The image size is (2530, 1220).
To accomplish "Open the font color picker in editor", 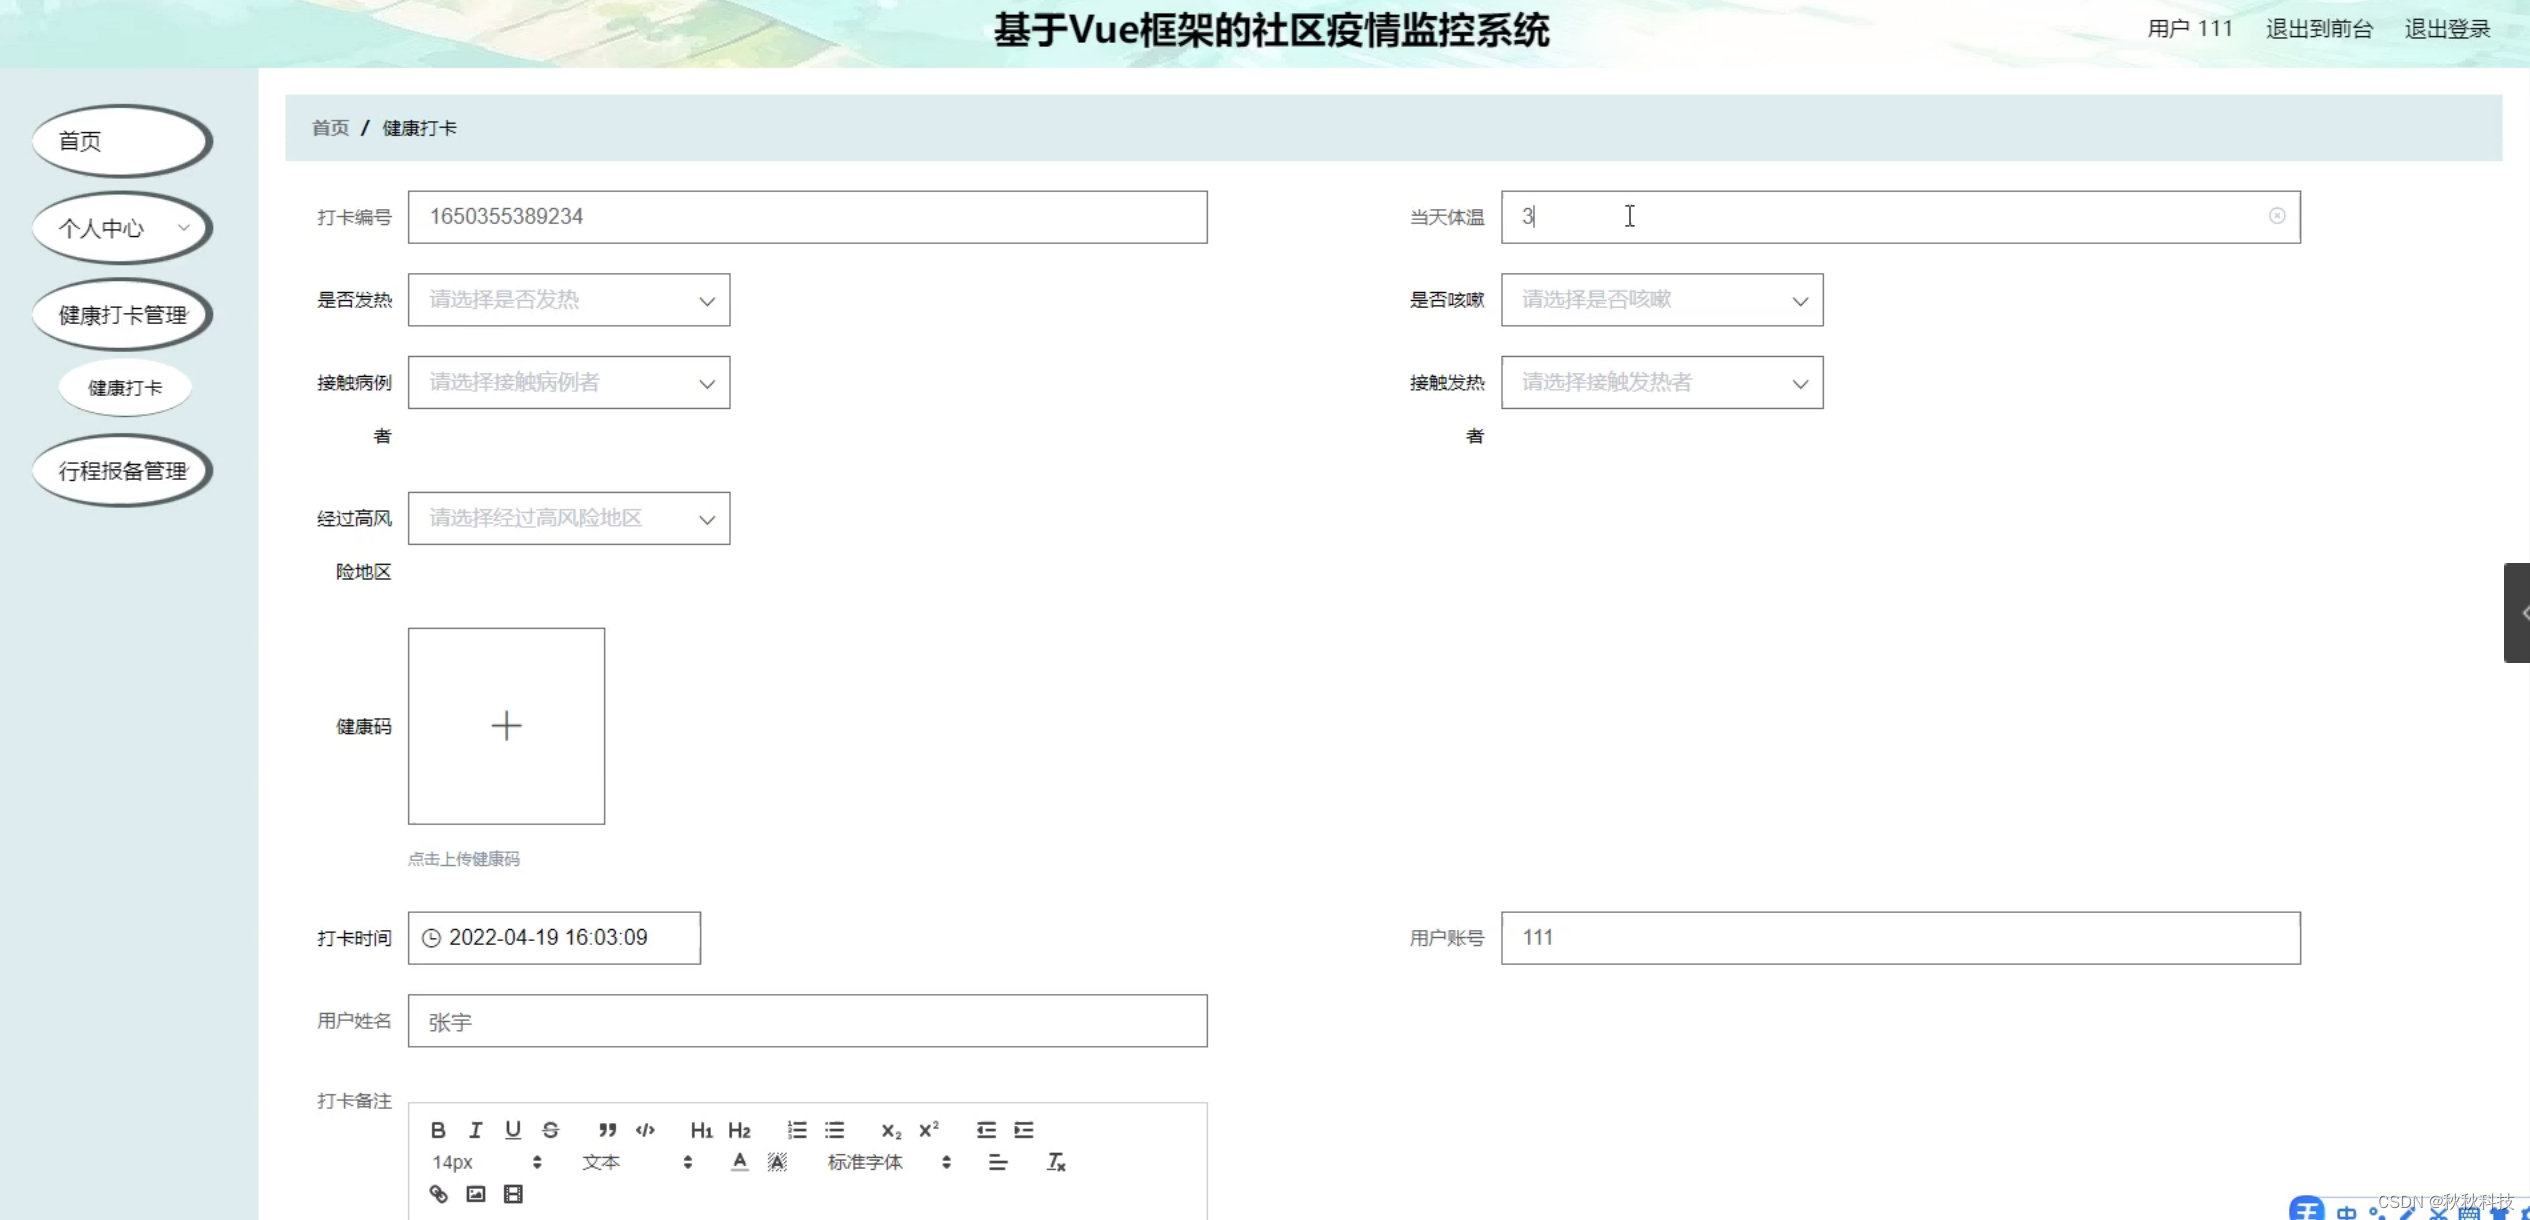I will (739, 1161).
